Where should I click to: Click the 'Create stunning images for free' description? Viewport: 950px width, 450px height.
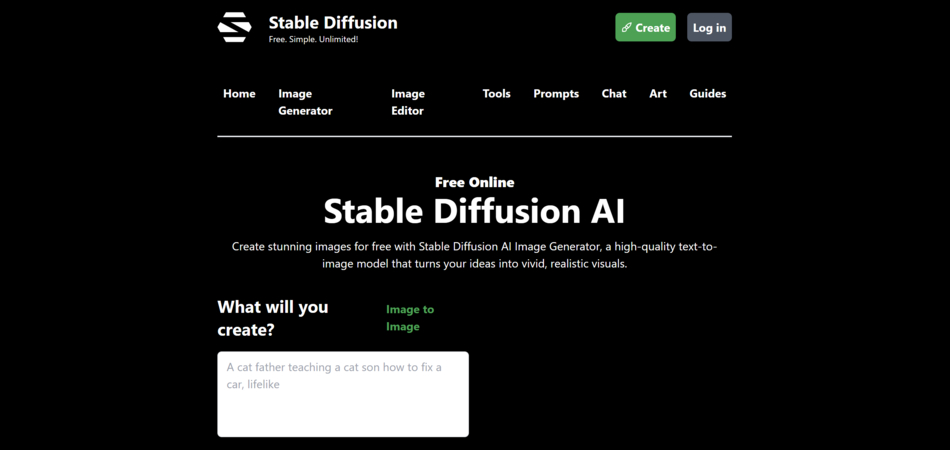(474, 256)
